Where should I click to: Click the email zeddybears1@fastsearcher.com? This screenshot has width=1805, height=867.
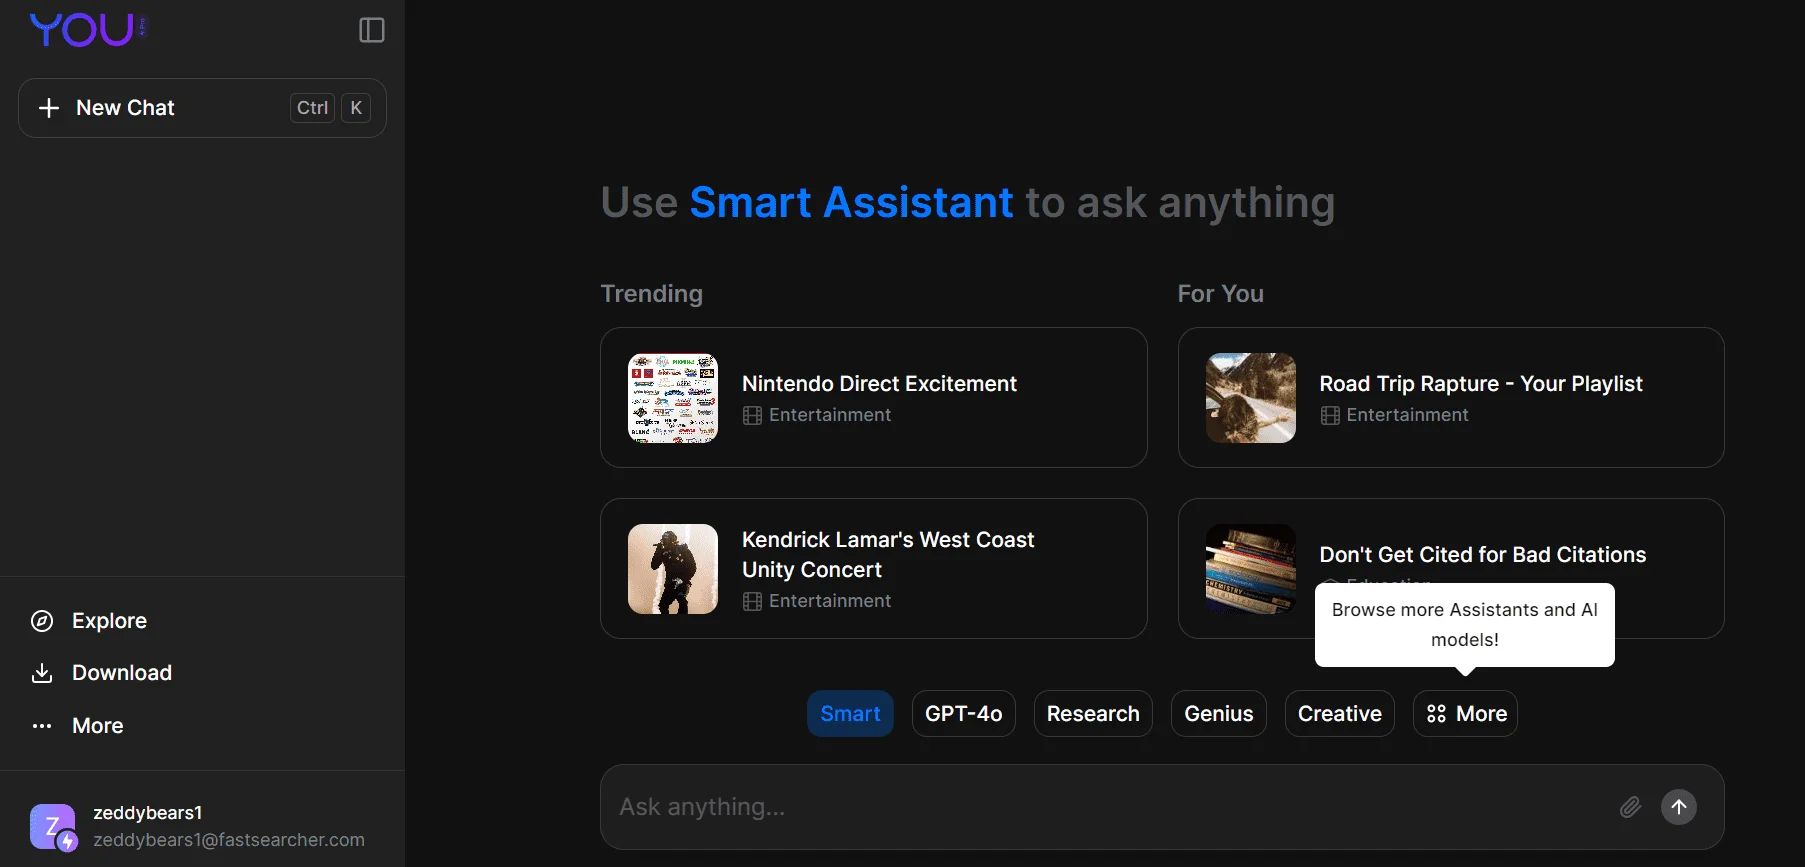(229, 840)
